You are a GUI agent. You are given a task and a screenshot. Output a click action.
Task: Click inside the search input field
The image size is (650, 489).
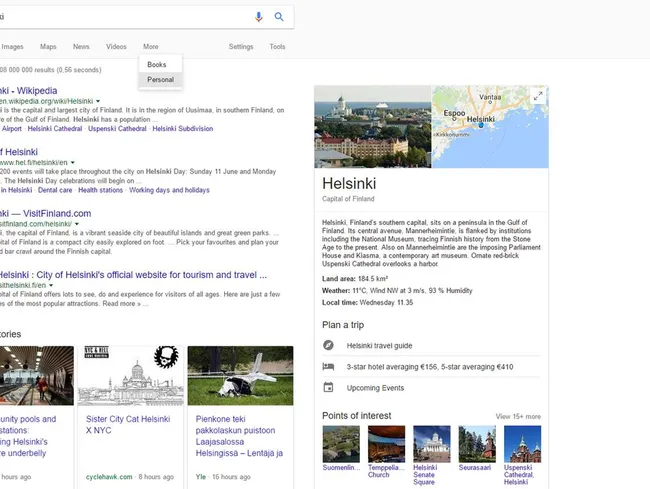124,17
